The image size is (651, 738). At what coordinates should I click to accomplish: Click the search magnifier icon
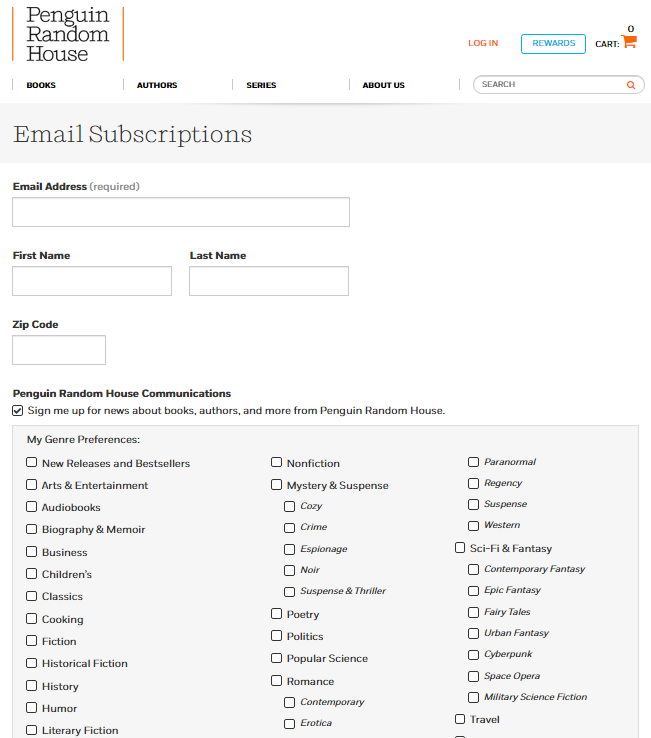631,85
